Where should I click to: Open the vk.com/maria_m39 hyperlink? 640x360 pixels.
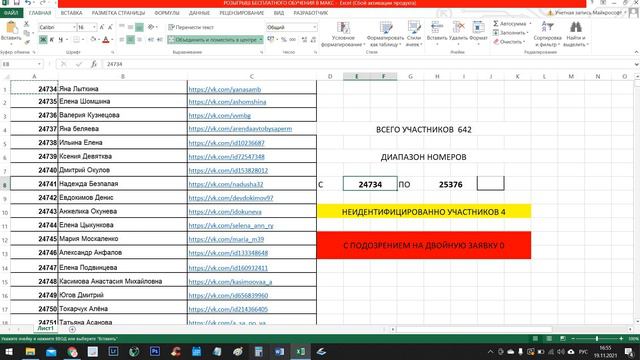click(x=226, y=240)
